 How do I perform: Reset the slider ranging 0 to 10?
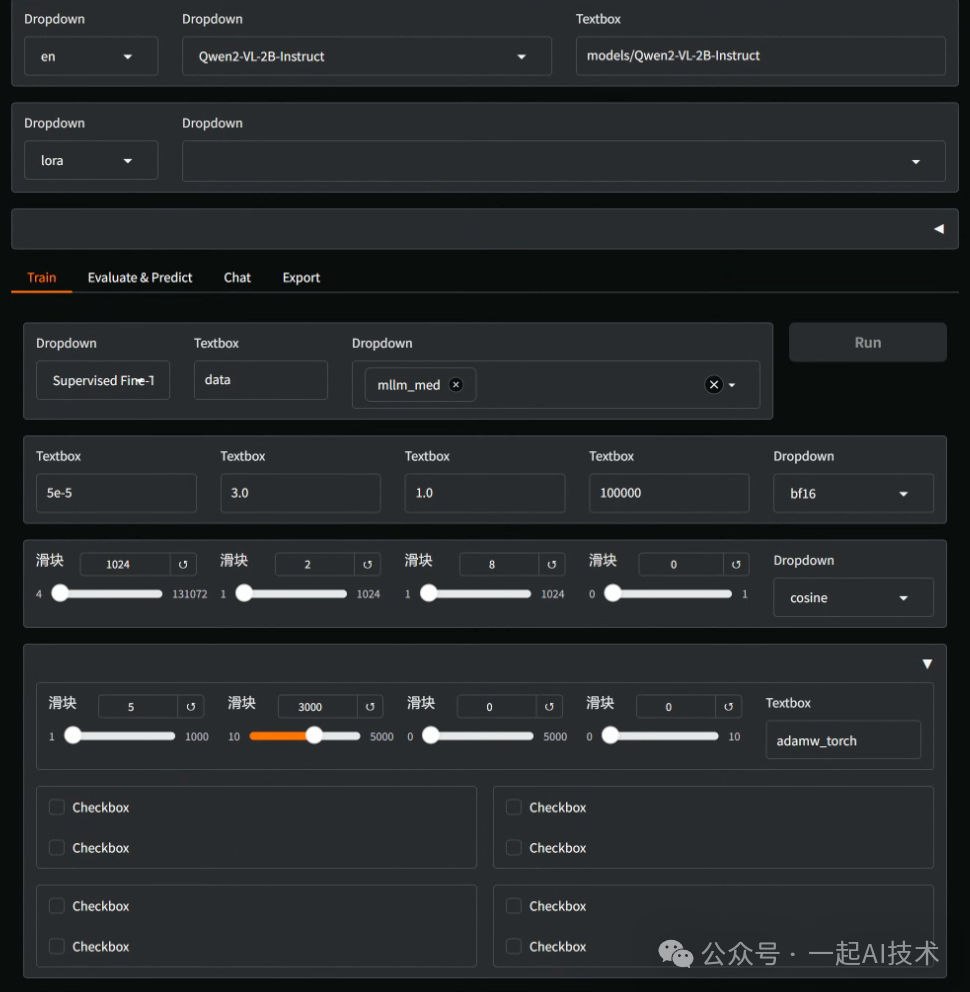point(728,707)
